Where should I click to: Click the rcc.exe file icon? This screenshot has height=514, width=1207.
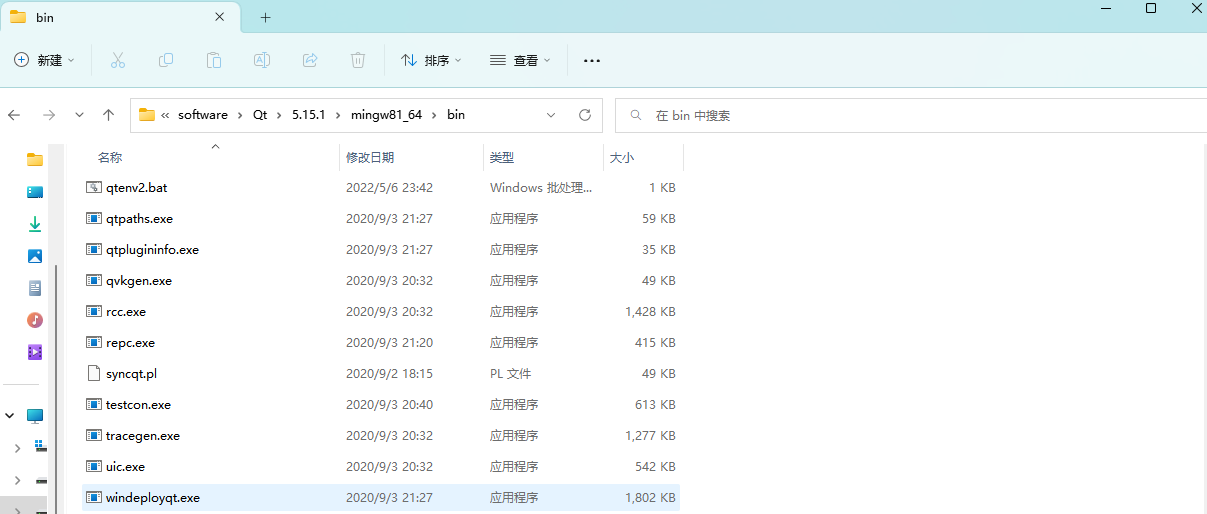[94, 311]
